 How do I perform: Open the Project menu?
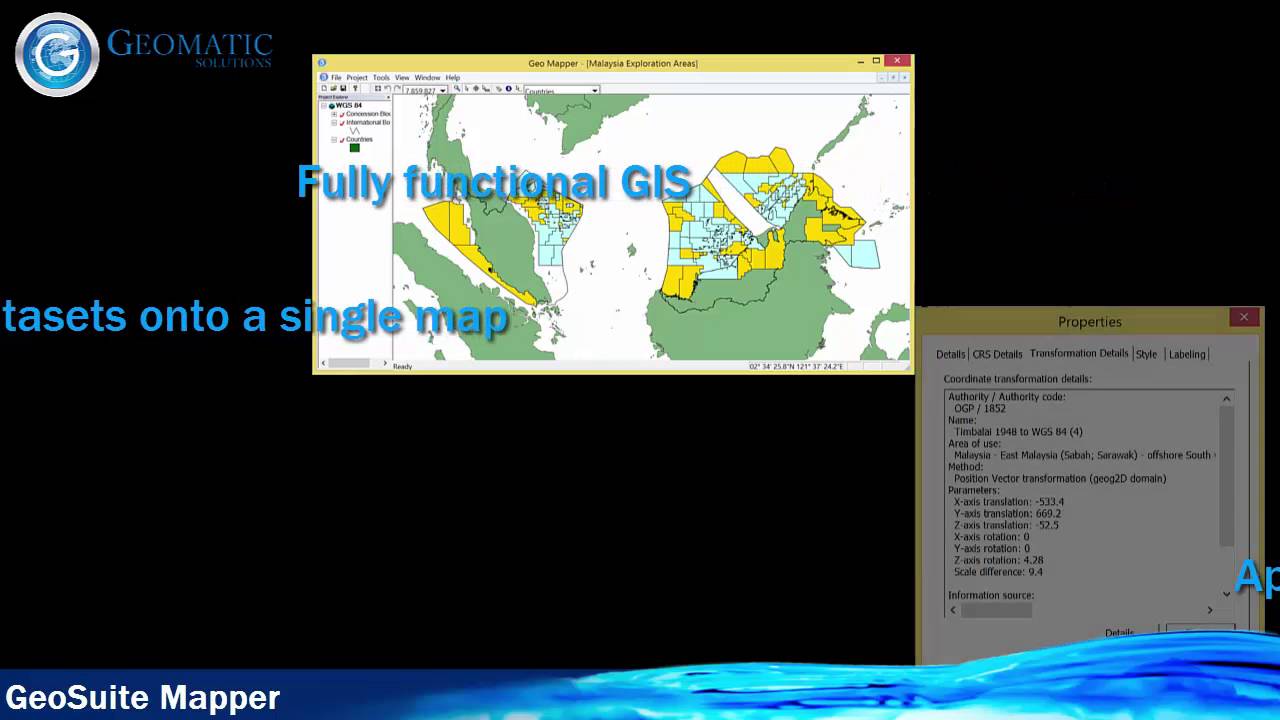coord(357,77)
